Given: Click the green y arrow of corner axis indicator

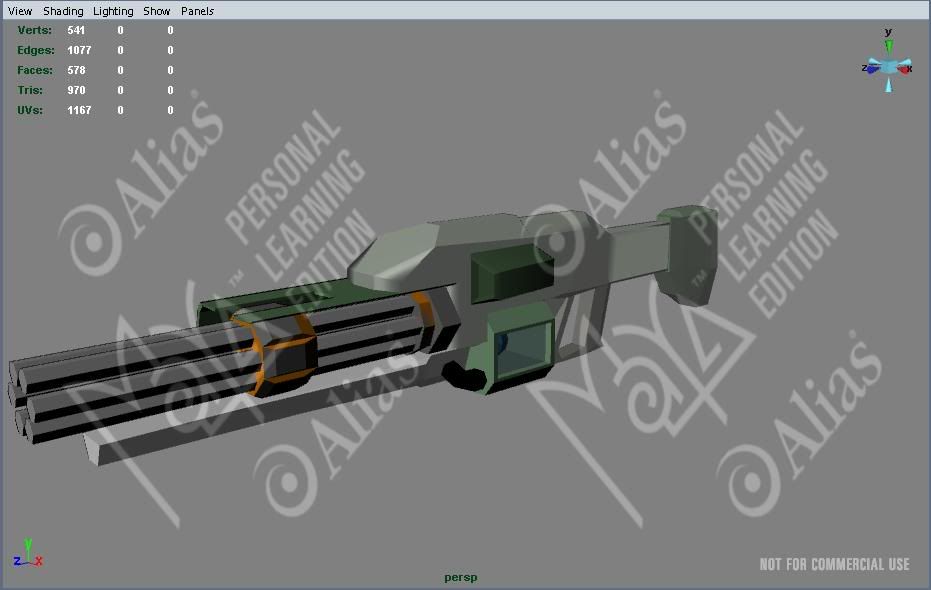Looking at the screenshot, I should click(x=27, y=543).
